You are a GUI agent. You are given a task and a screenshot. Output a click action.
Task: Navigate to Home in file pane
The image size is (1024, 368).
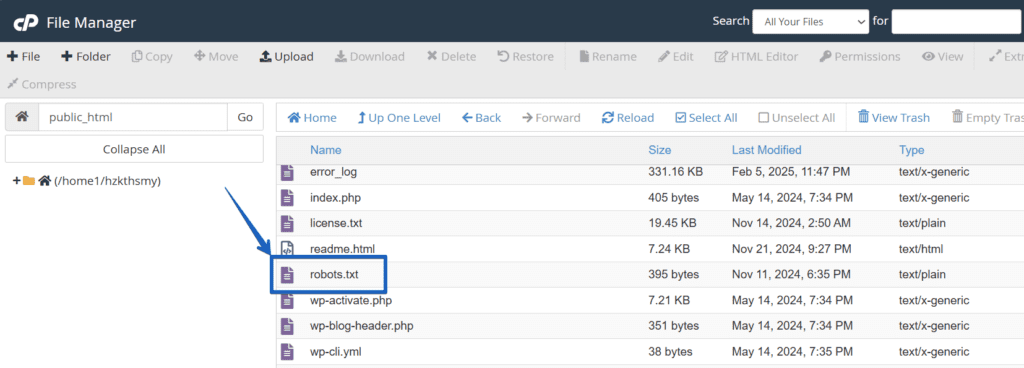pos(312,117)
